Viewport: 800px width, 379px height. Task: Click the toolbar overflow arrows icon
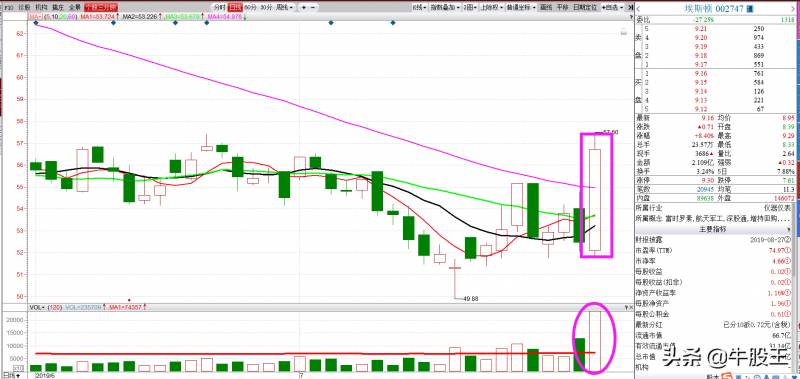click(x=629, y=7)
